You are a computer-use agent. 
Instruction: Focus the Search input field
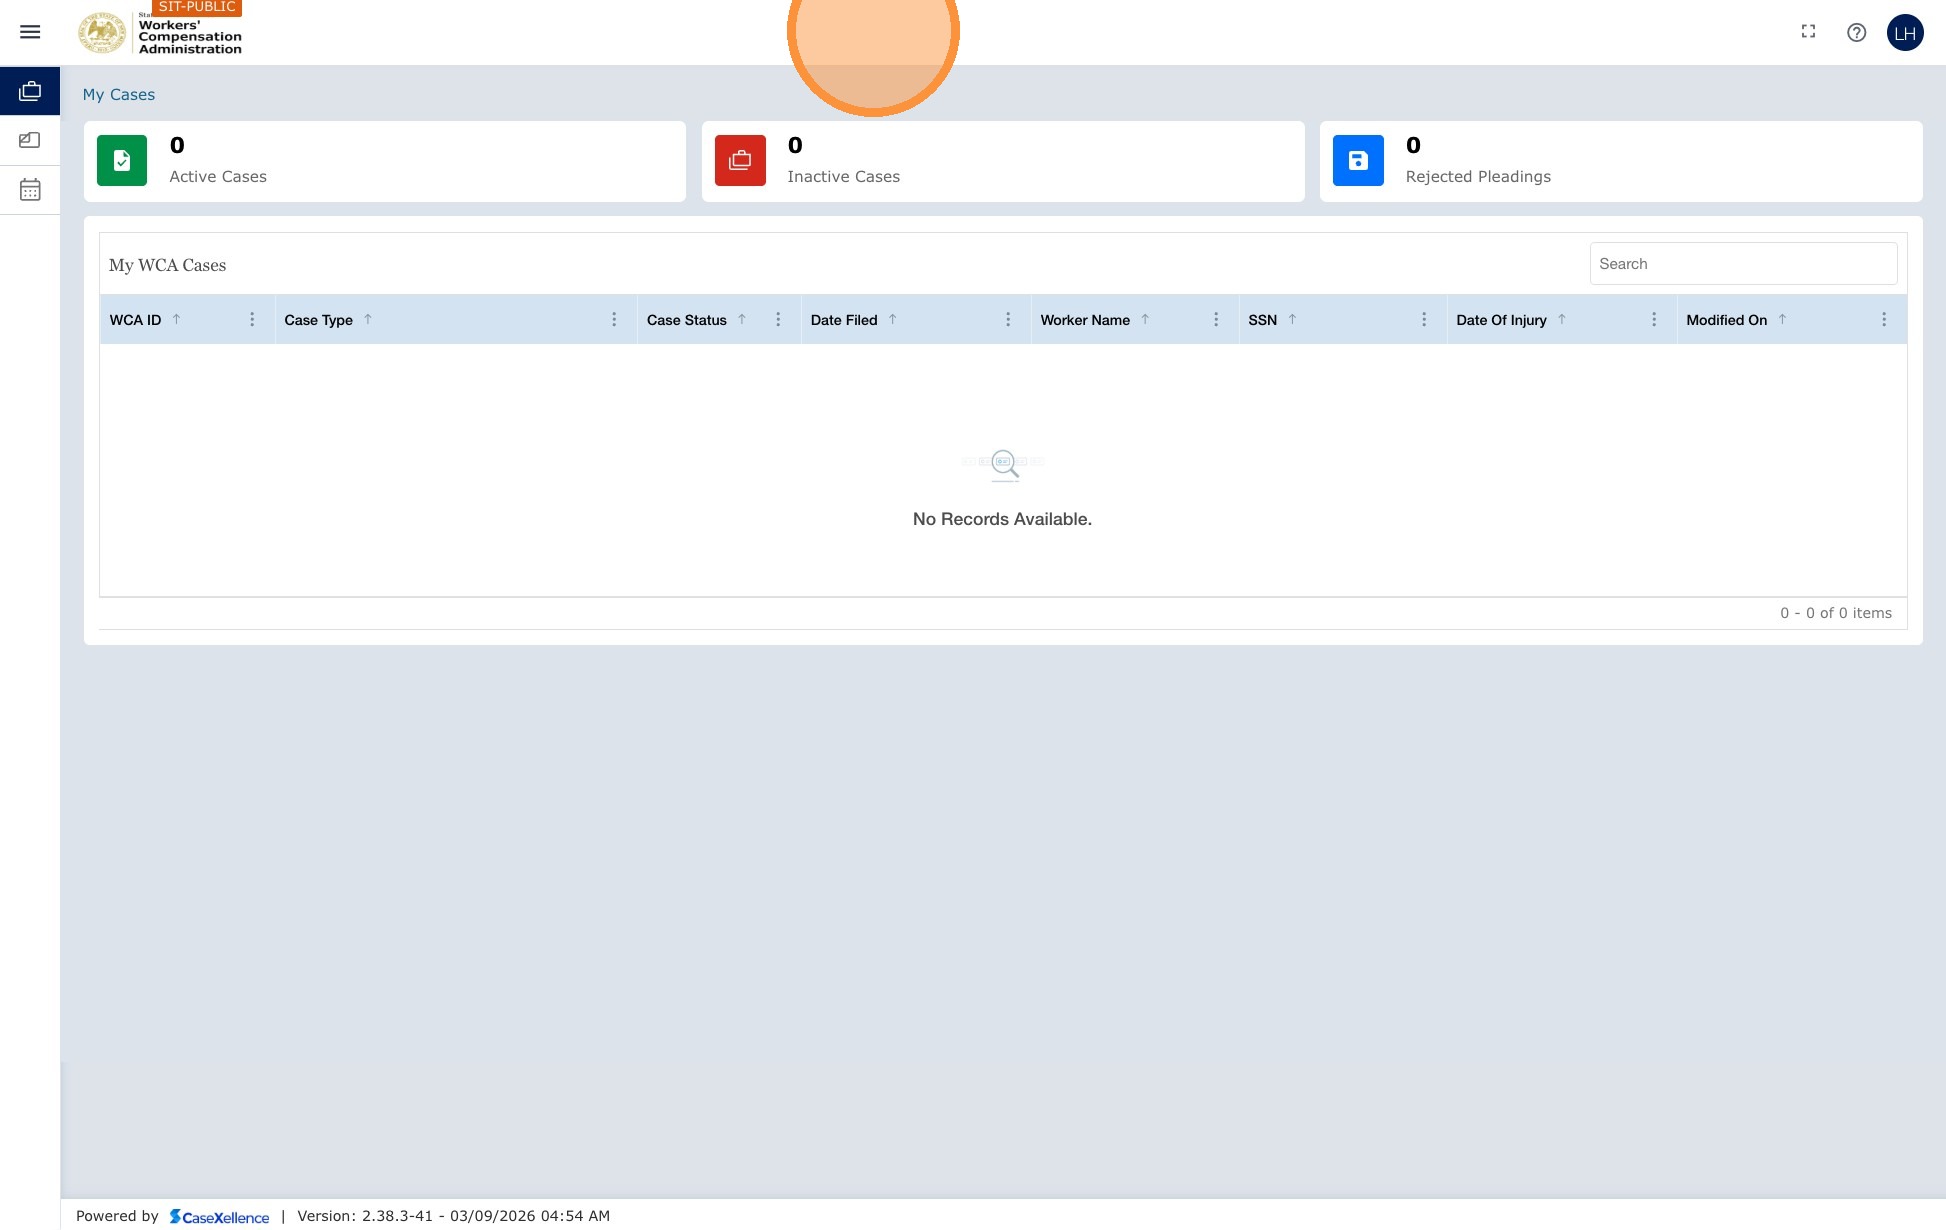[1743, 263]
